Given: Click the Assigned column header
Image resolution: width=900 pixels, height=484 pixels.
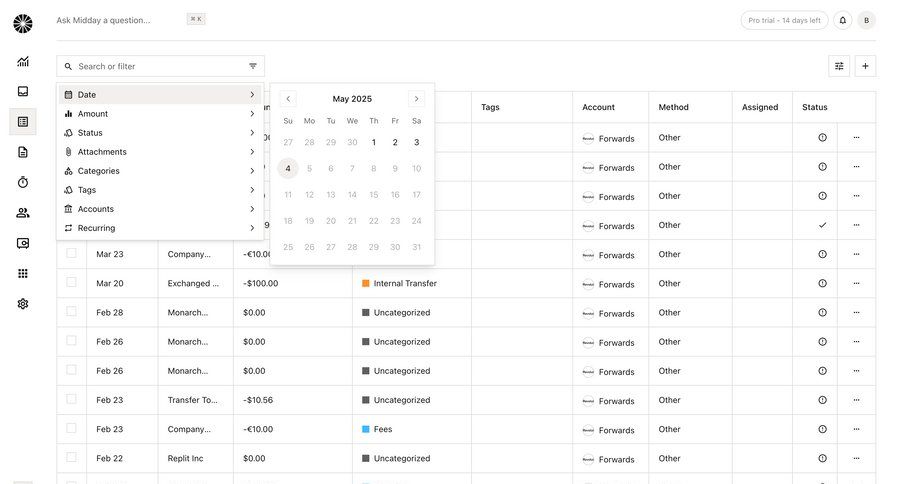Looking at the screenshot, I should click(760, 107).
